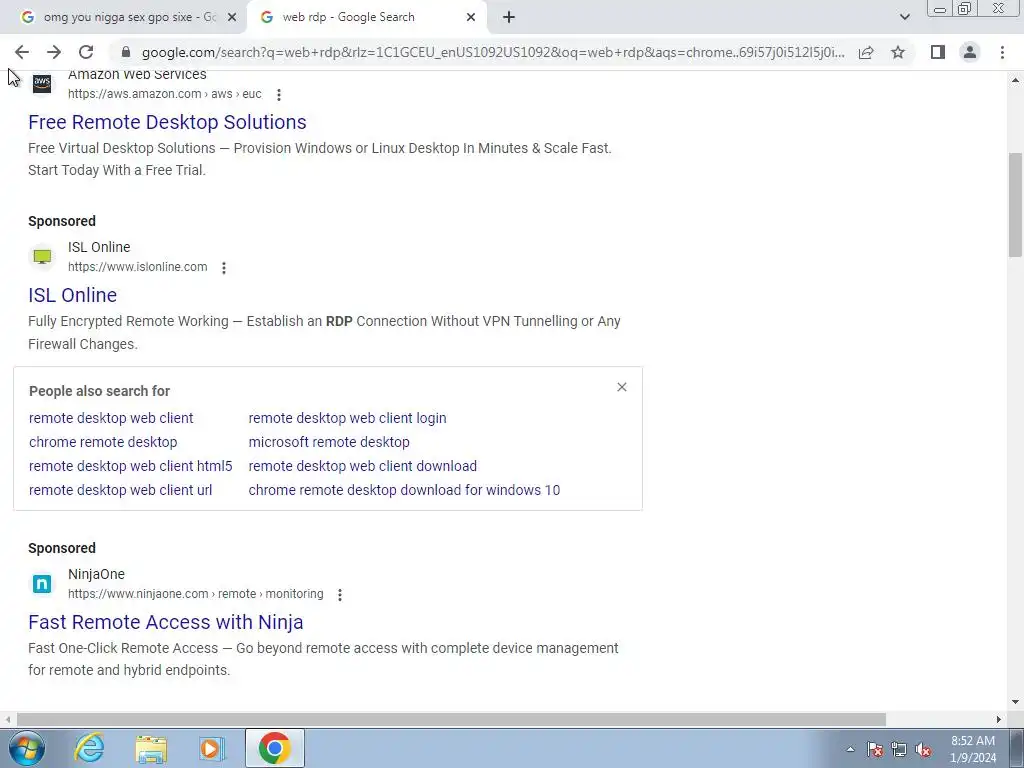Close the 'web rdp' tab
Viewport: 1024px width, 768px height.
(471, 18)
